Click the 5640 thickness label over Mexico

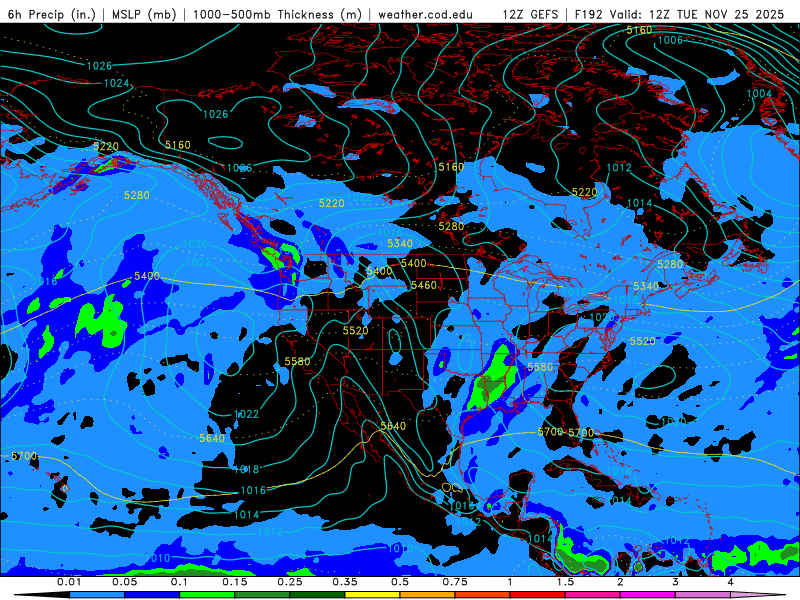tap(393, 426)
